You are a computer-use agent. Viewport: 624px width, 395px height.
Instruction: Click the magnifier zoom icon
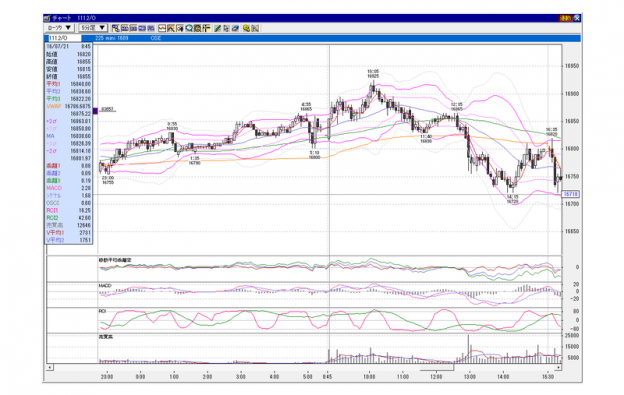point(189,28)
